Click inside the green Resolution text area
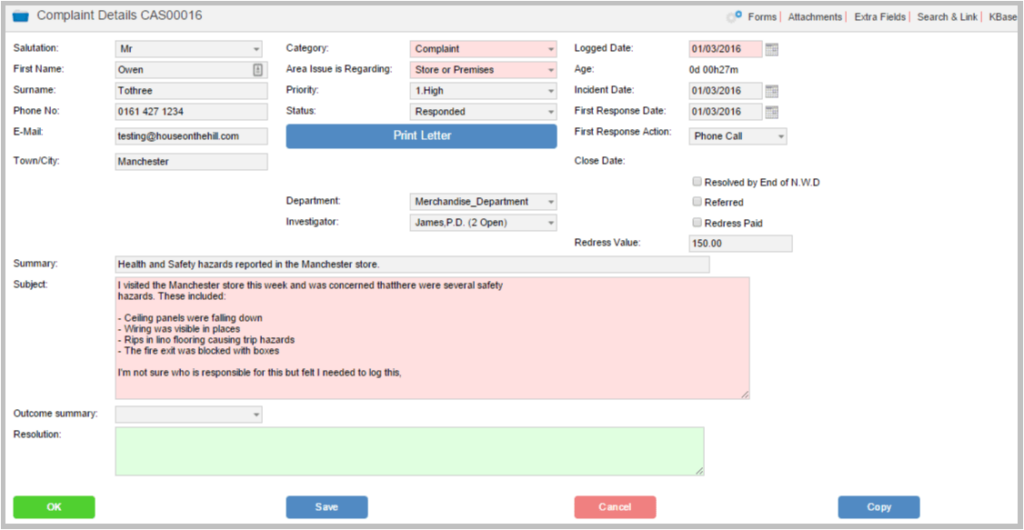Screen dimensions: 1024x530 point(409,451)
